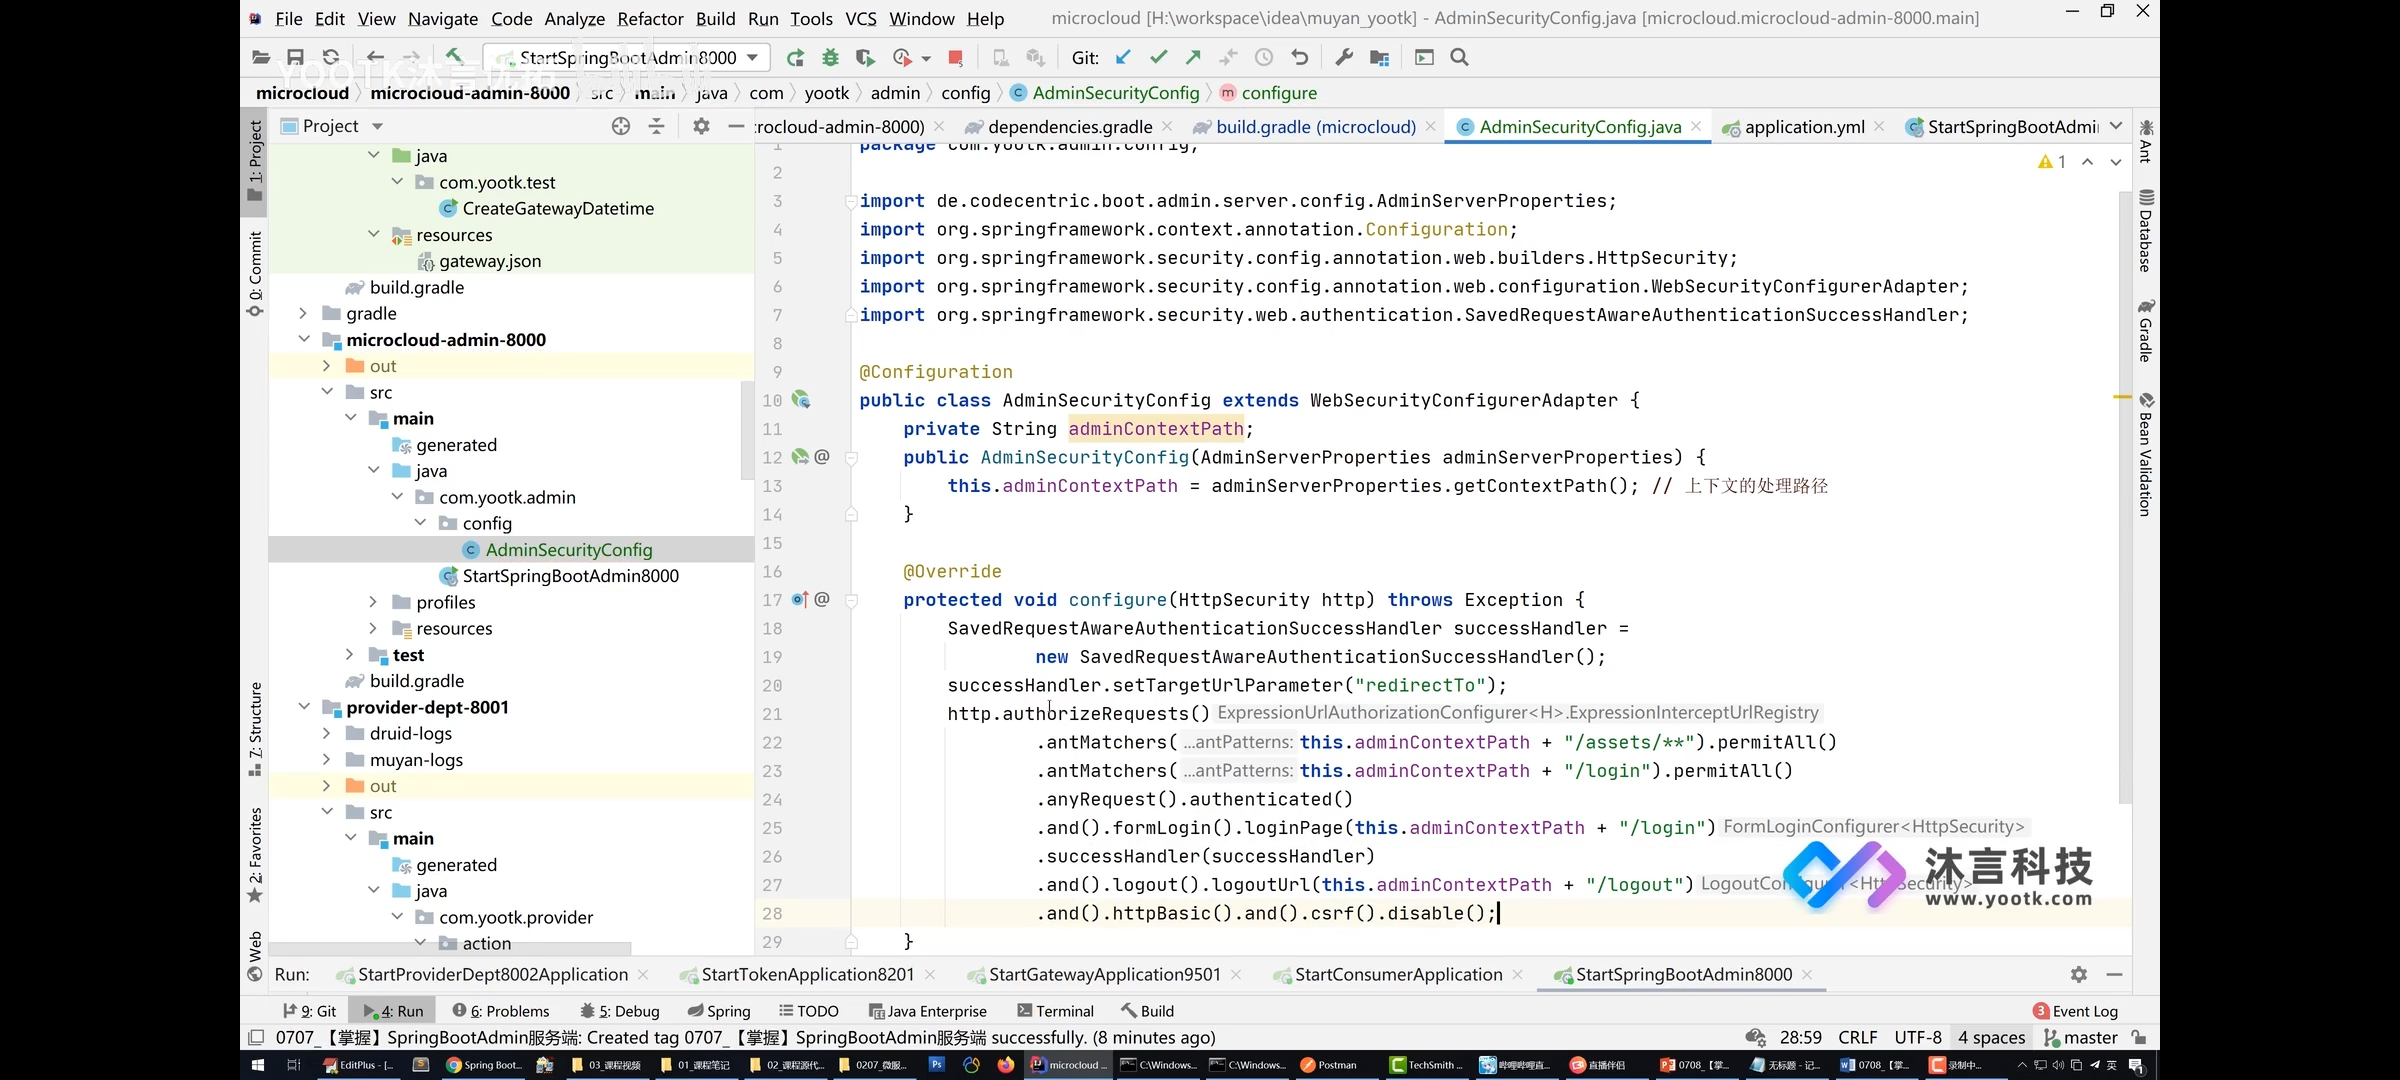Click Project tree vertical scrollbar
The image size is (2400, 1080).
(746, 430)
